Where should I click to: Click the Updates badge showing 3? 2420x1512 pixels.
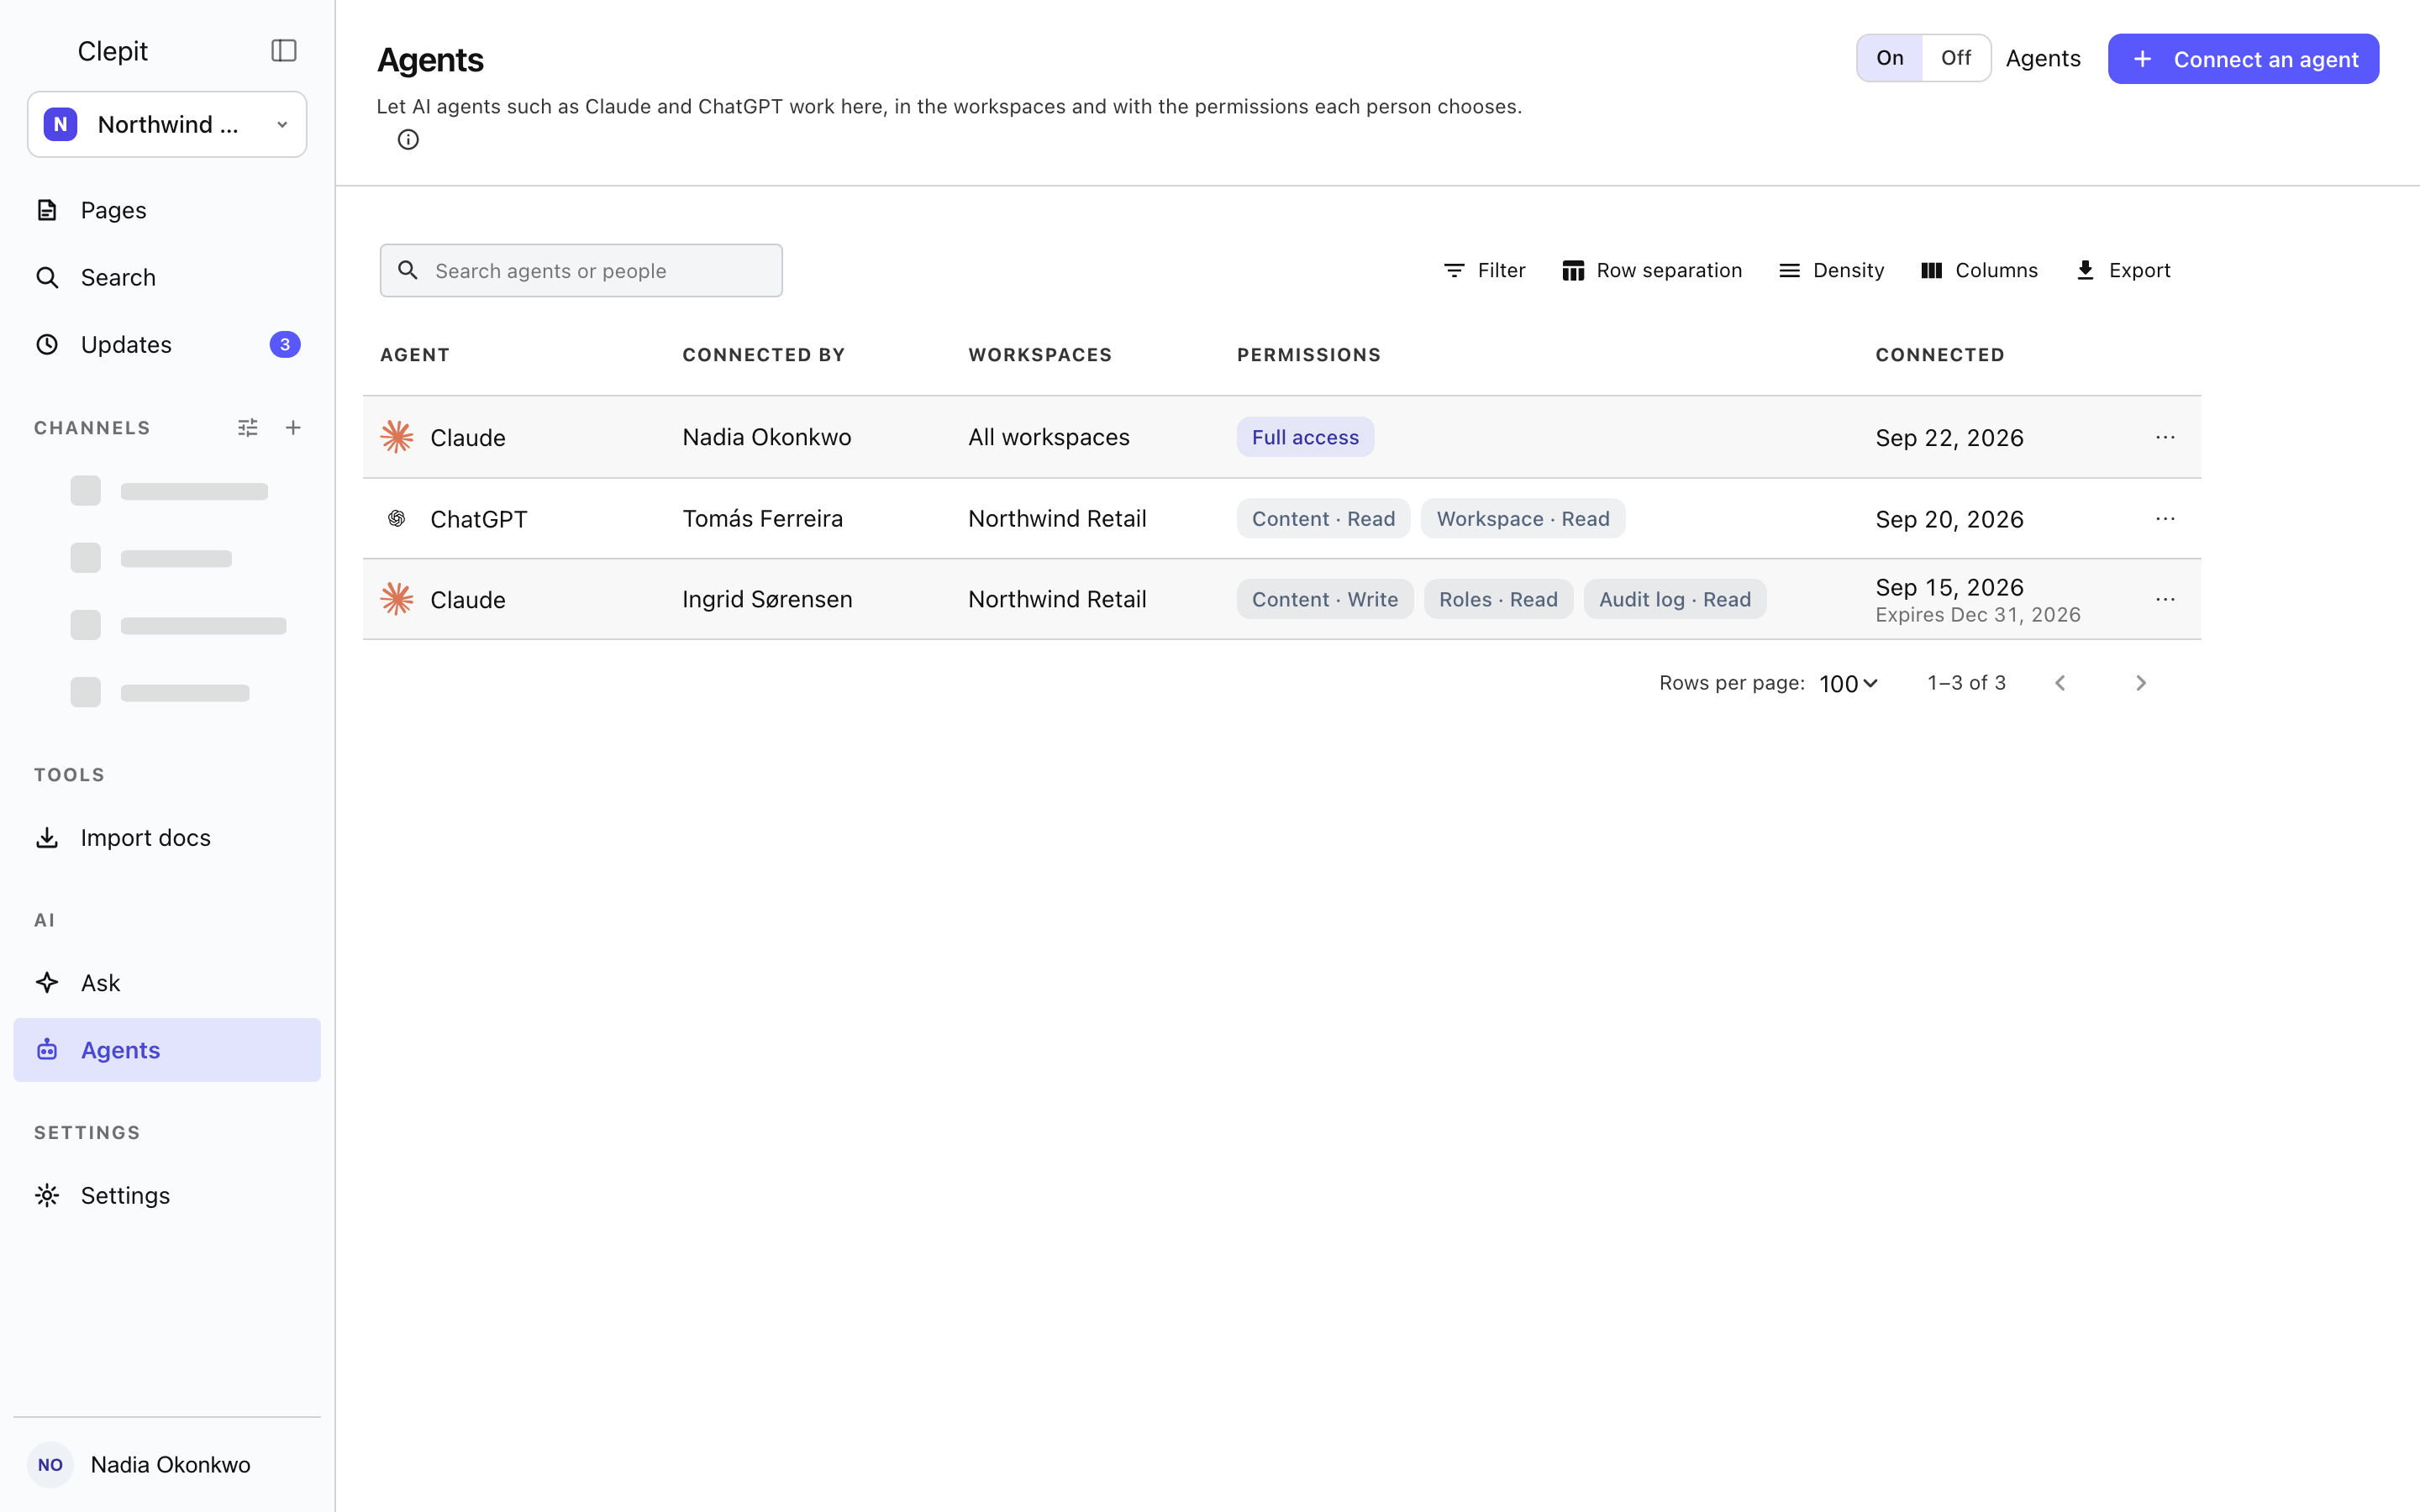[285, 344]
